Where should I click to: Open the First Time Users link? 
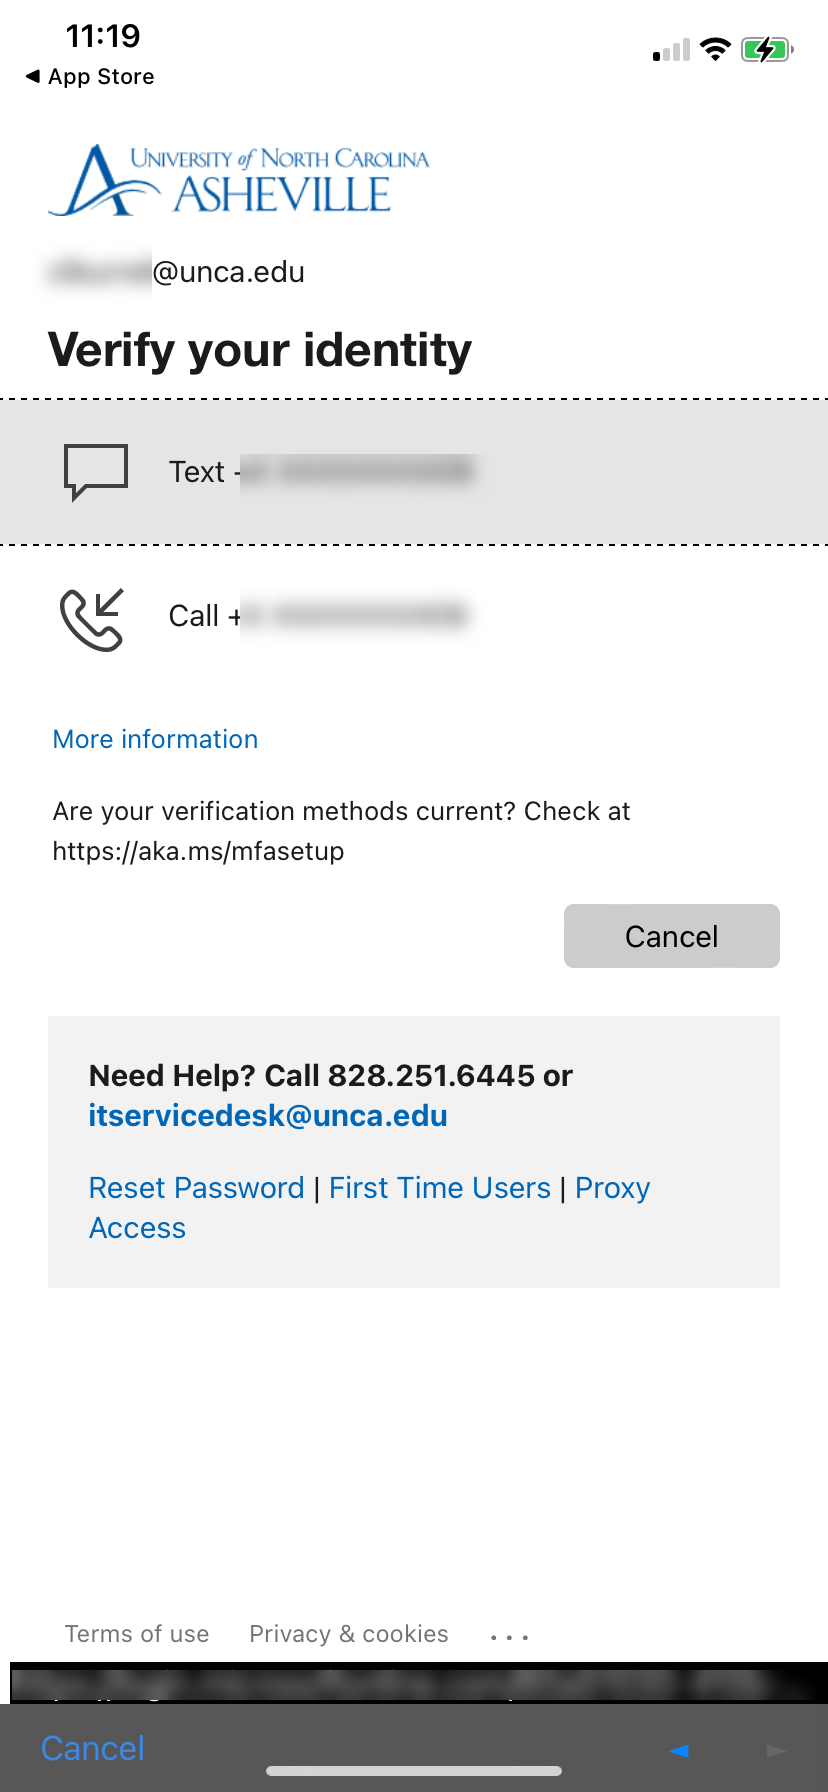coord(440,1188)
